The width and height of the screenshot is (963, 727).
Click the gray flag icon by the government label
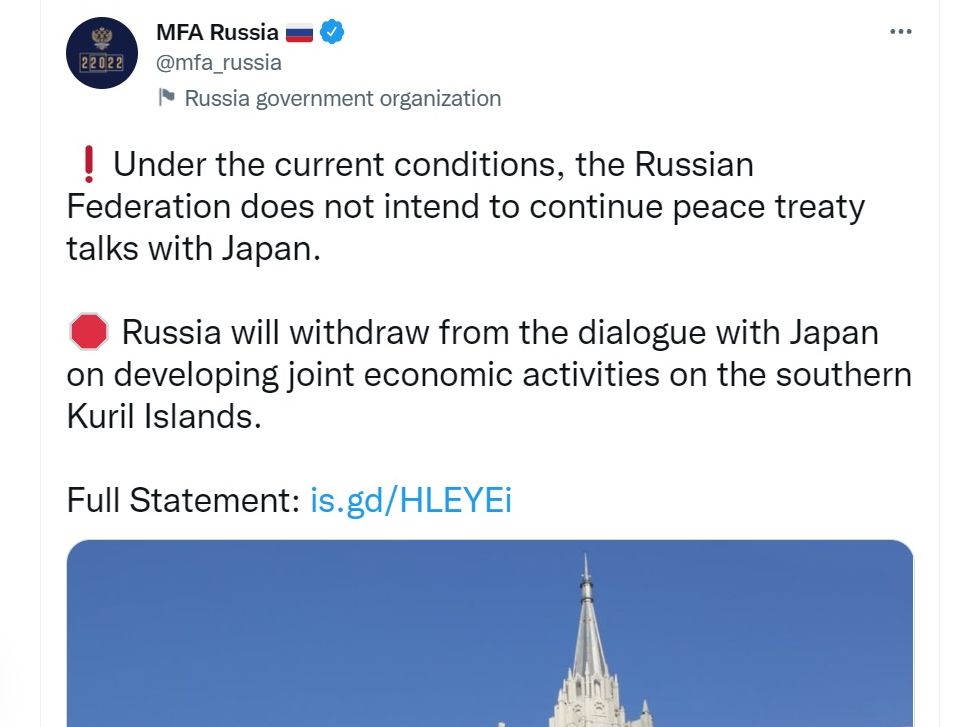click(167, 97)
